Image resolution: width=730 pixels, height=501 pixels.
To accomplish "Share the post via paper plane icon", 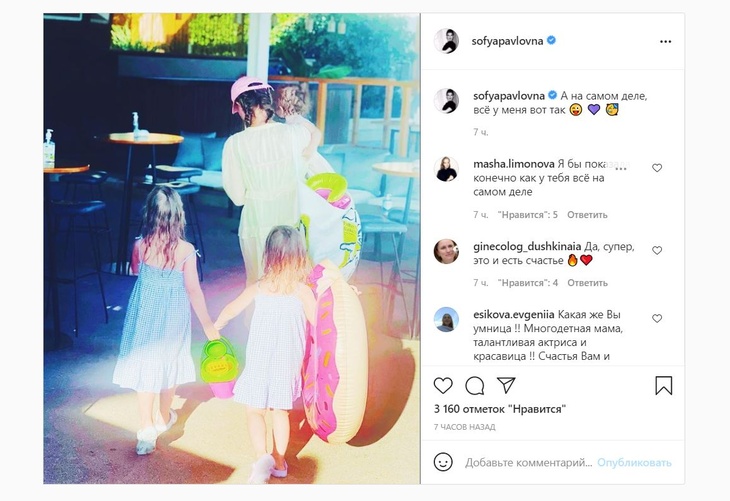I will pos(506,385).
